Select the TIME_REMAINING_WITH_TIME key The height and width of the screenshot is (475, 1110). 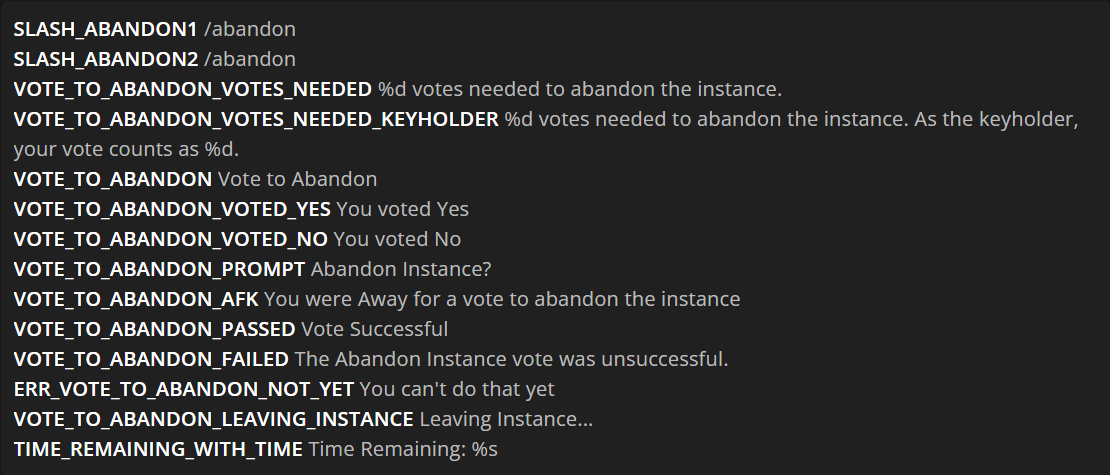pos(158,449)
